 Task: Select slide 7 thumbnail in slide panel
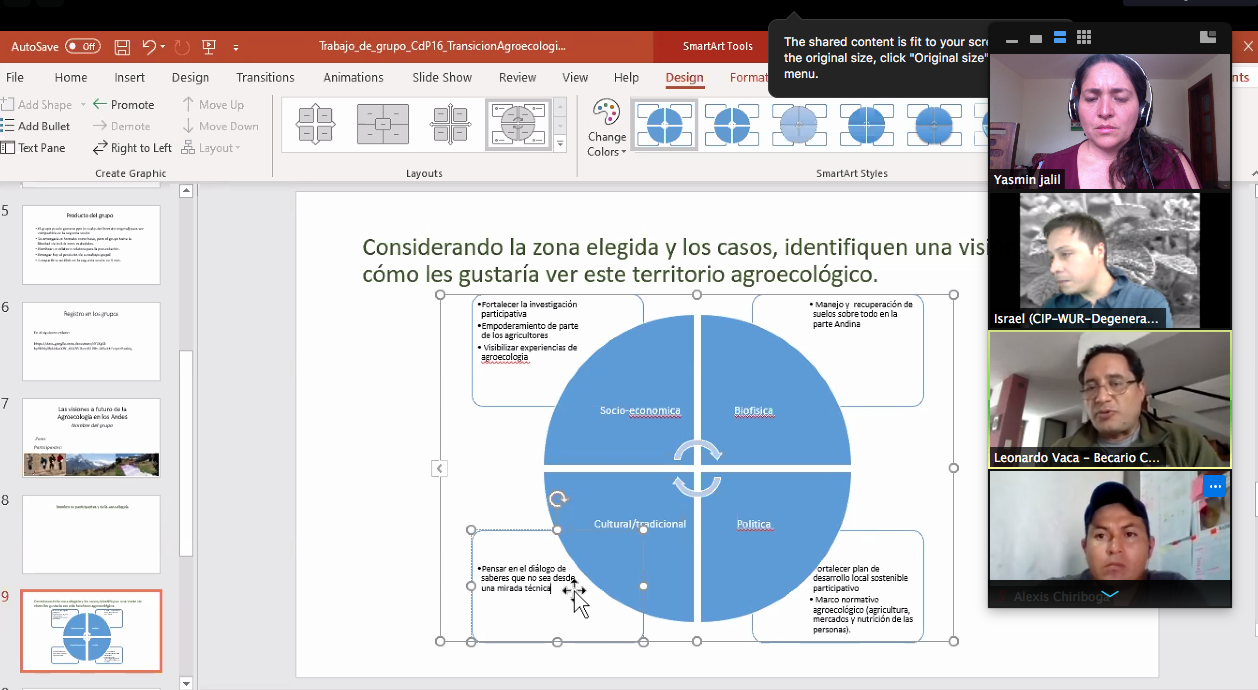(91, 437)
